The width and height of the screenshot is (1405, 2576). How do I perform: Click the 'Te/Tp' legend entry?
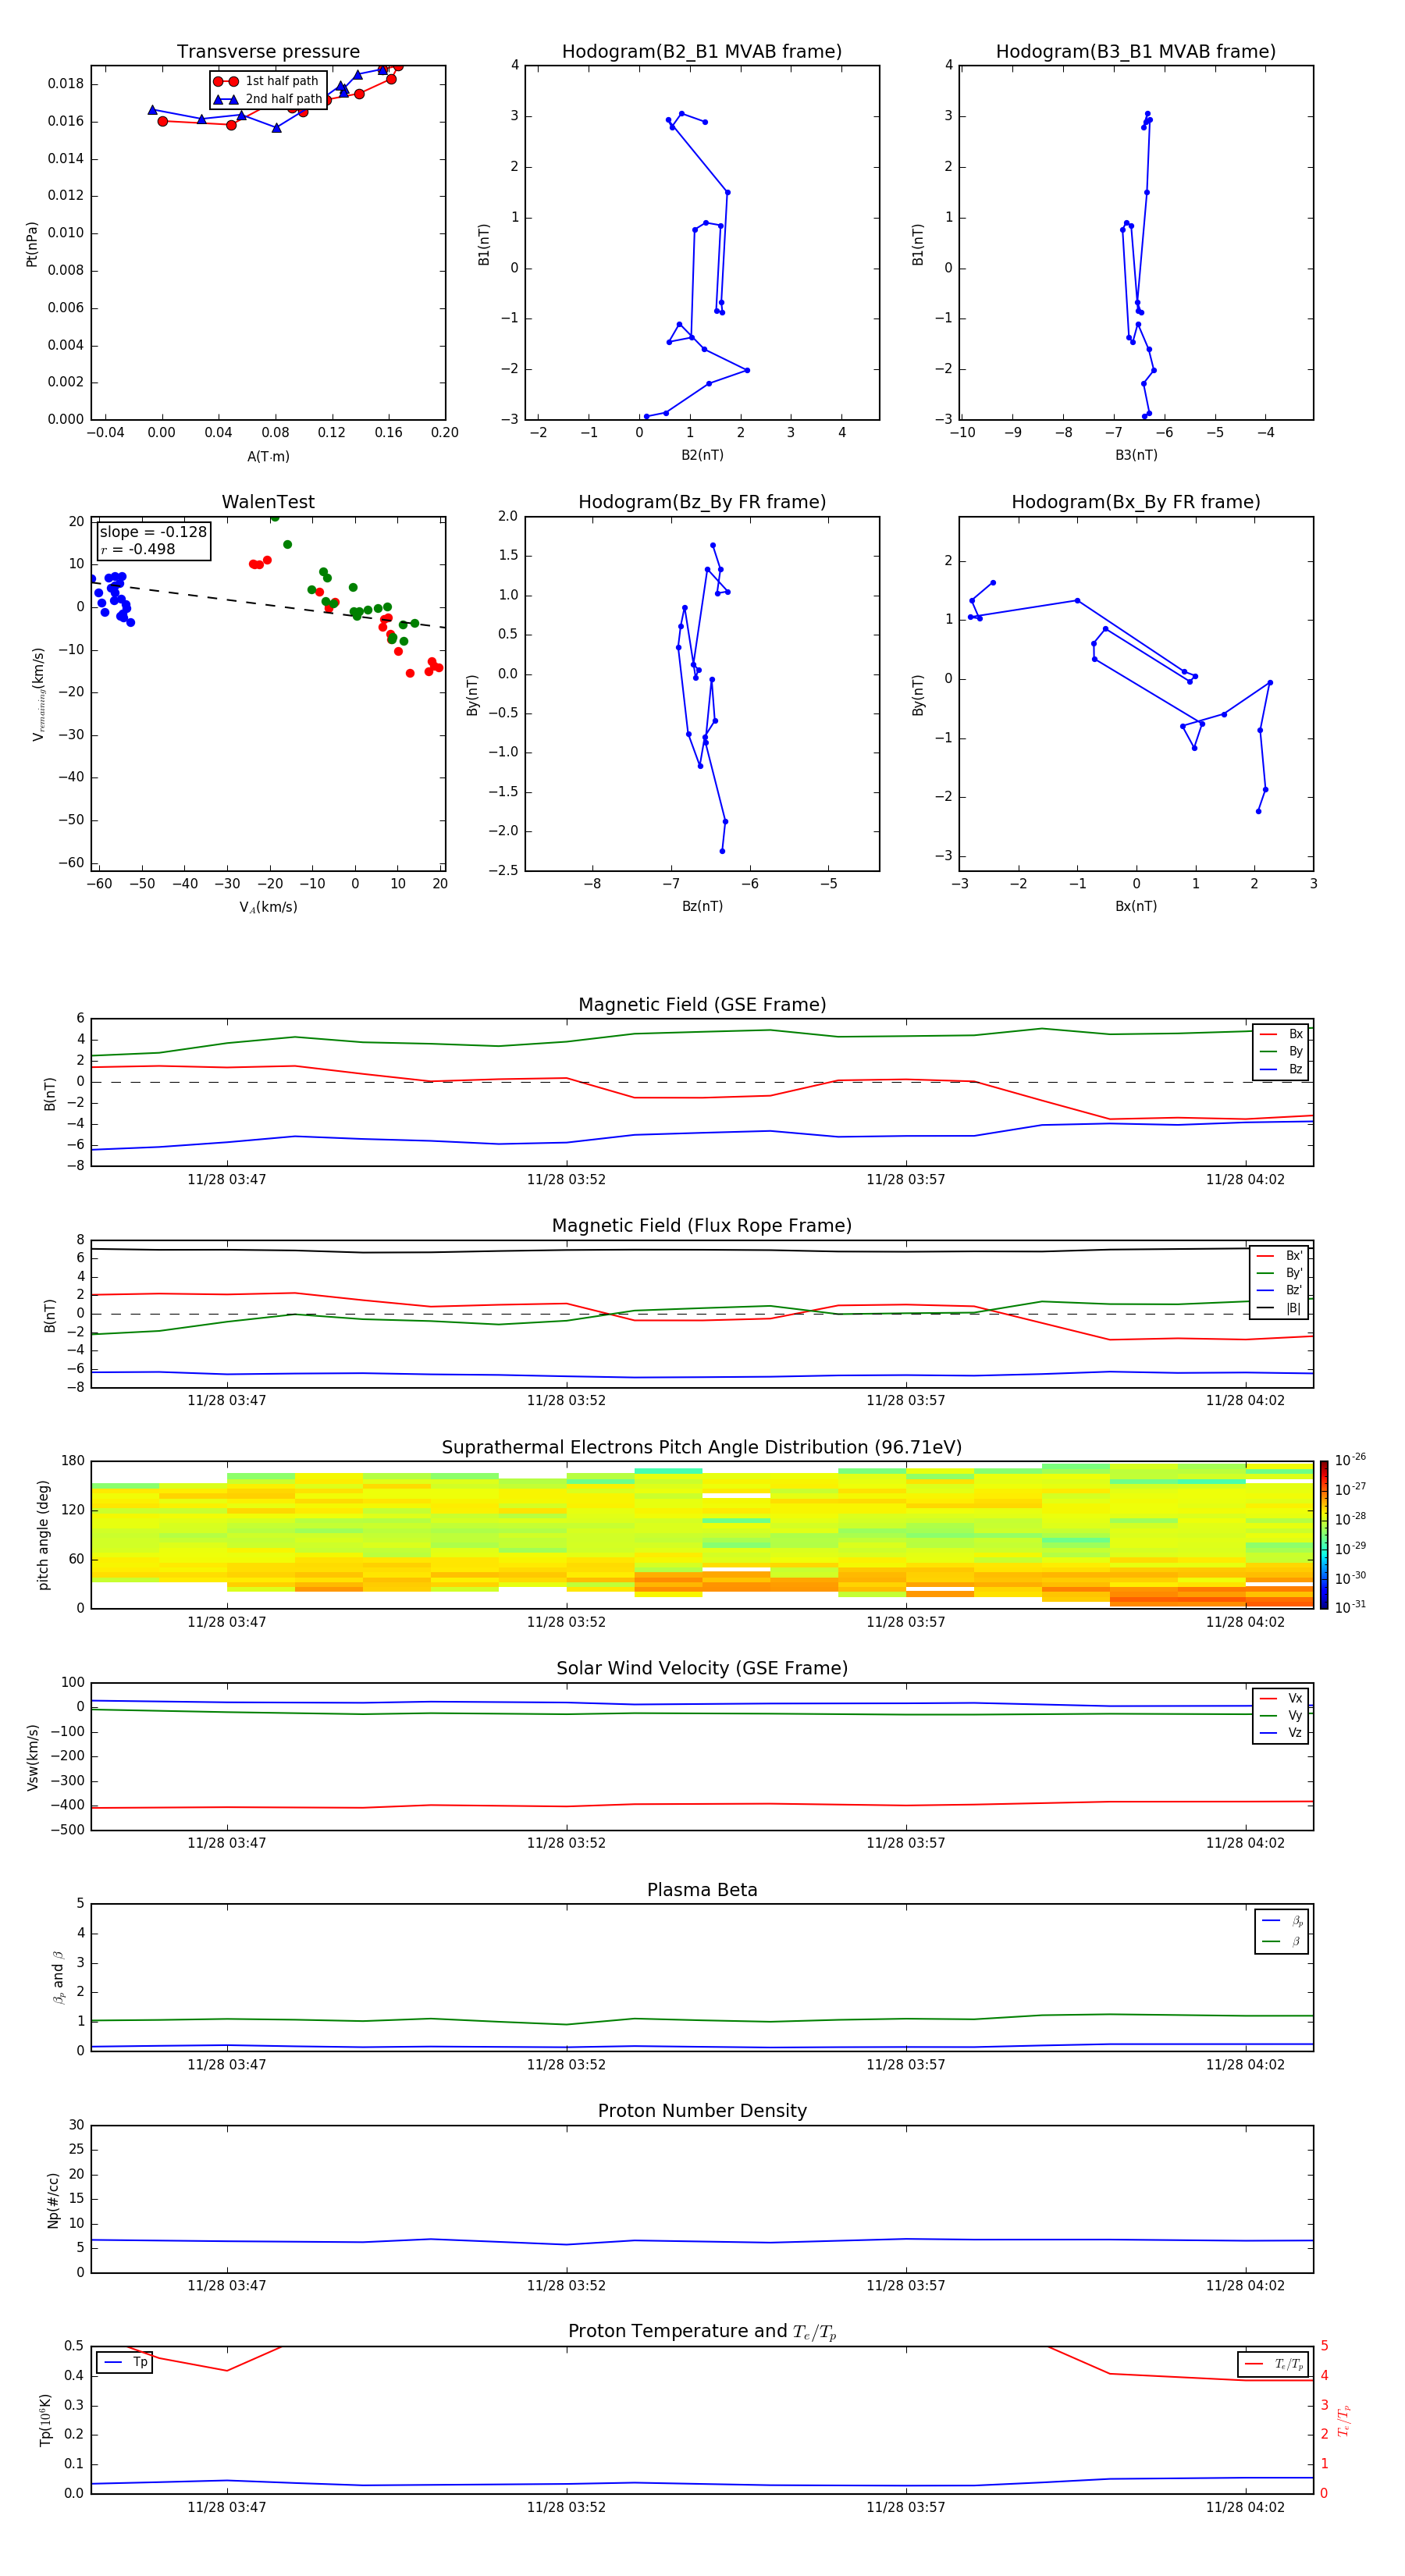click(1273, 2364)
